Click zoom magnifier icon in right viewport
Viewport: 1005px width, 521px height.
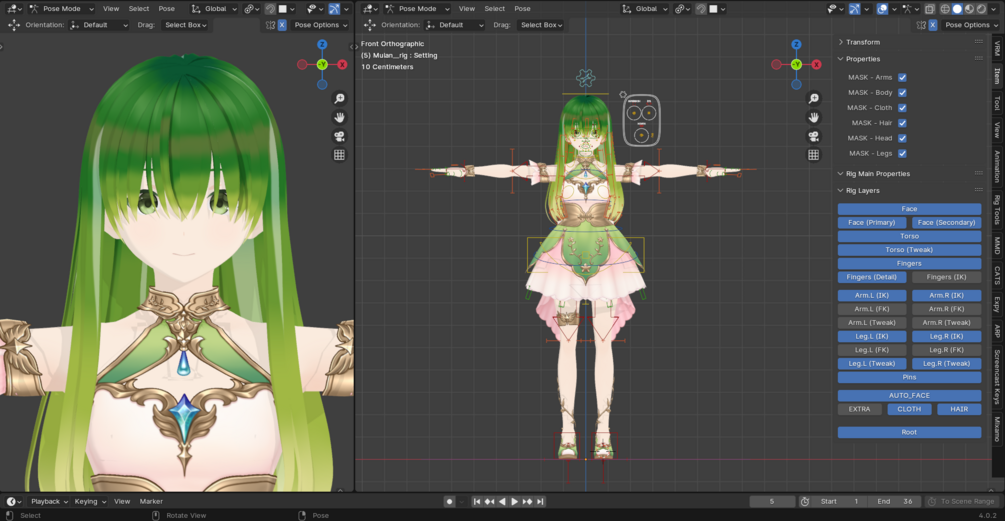[x=813, y=98]
